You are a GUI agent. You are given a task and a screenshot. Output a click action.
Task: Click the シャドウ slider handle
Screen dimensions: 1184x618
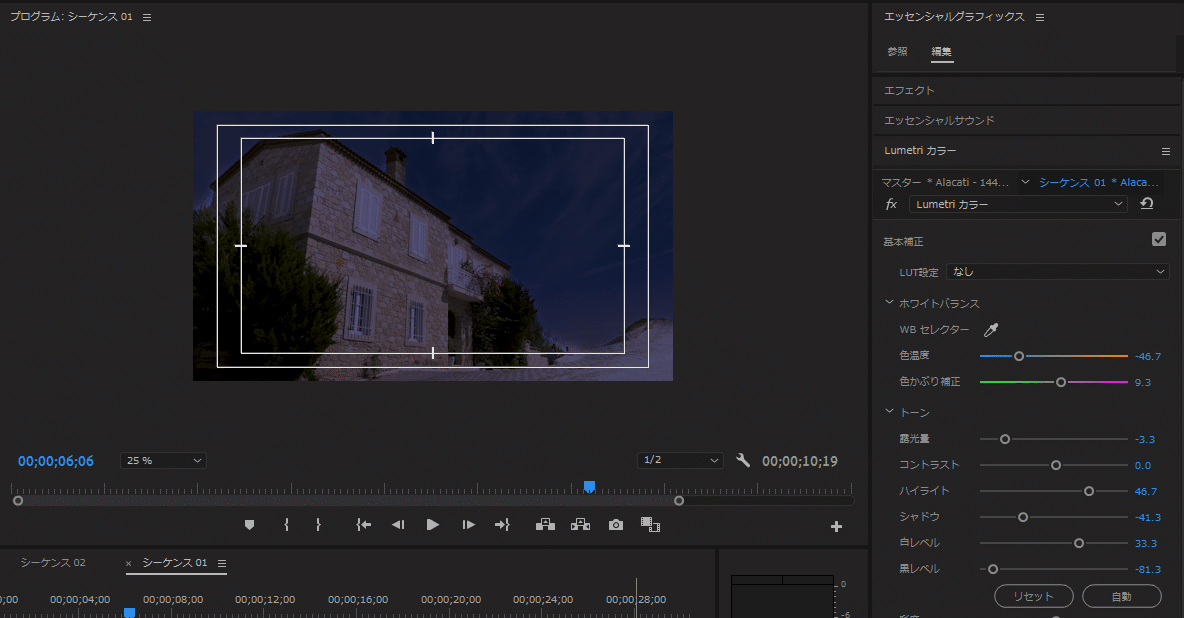1023,518
